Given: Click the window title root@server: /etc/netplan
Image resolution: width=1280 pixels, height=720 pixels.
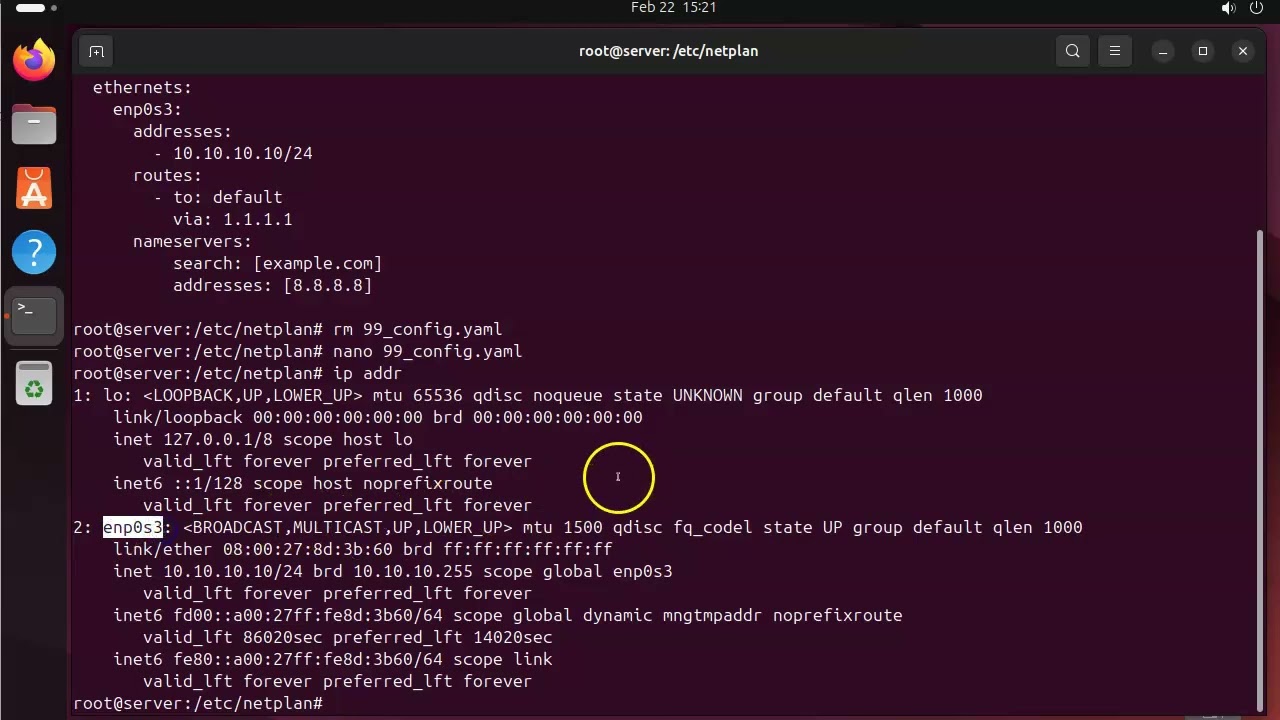Looking at the screenshot, I should click(669, 51).
